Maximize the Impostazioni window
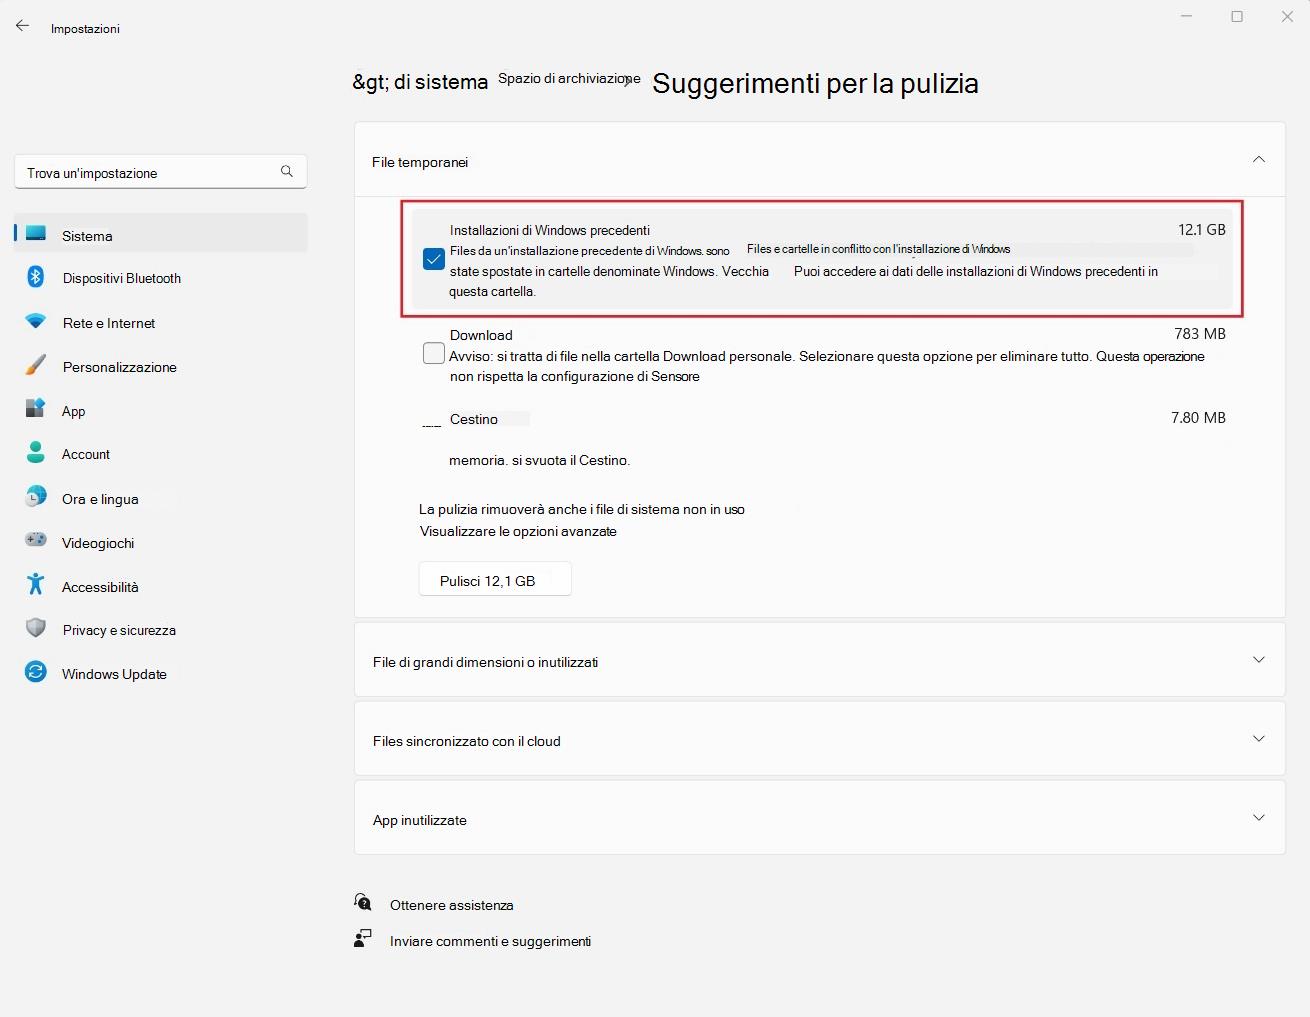 1237,17
